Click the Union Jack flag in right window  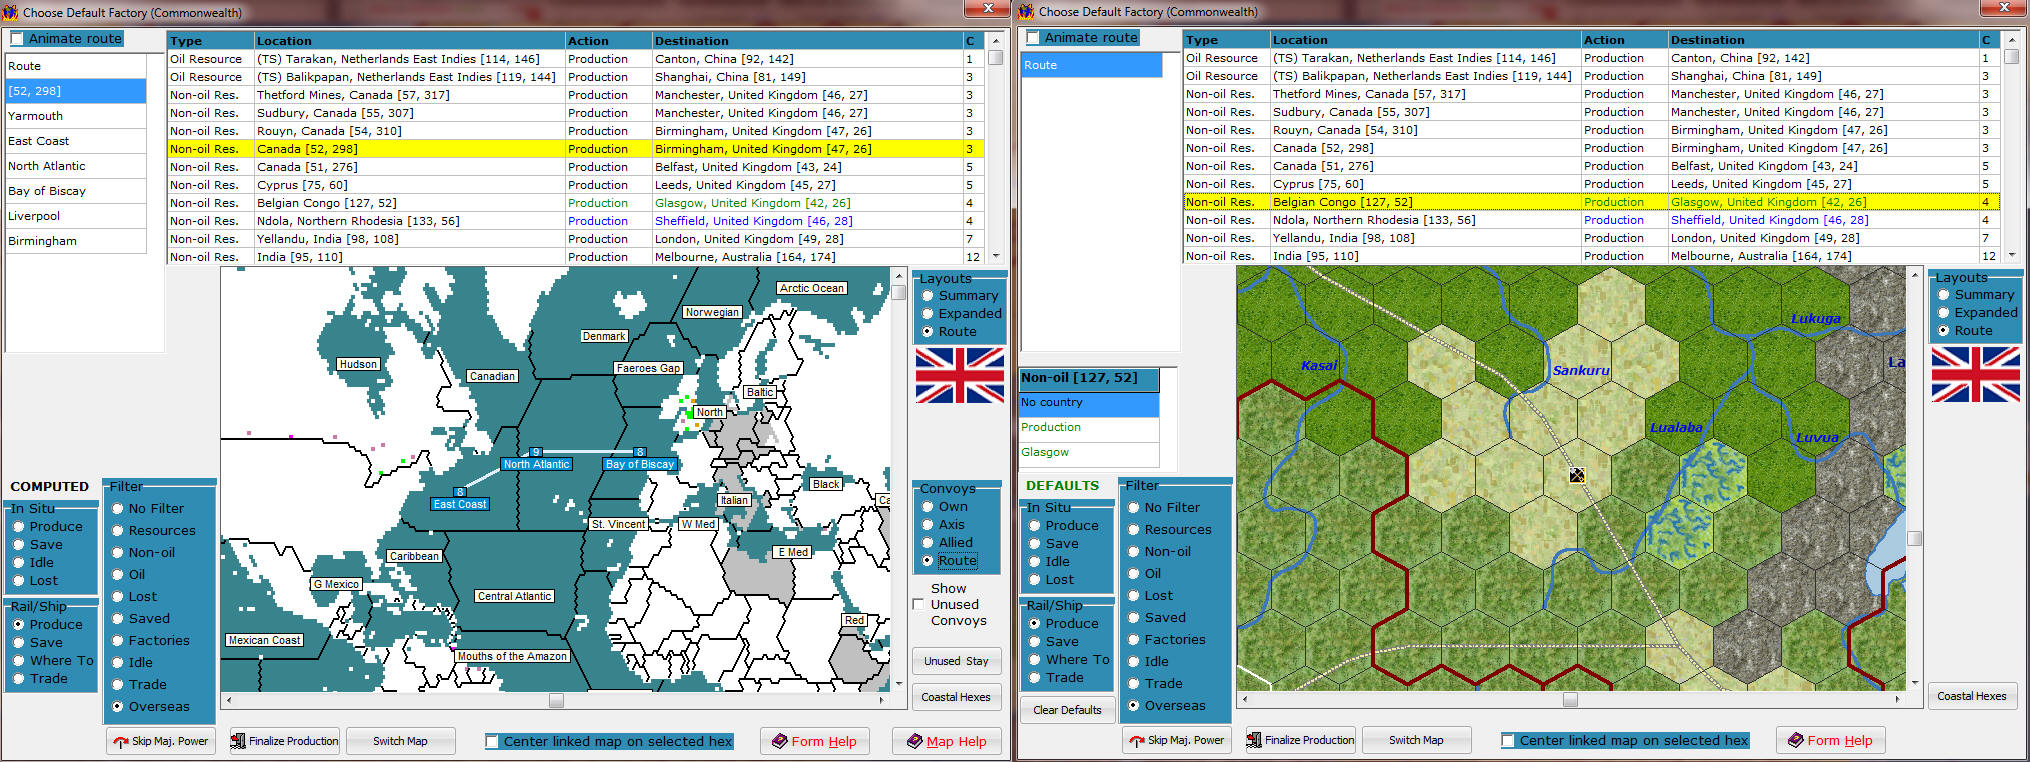pyautogui.click(x=1976, y=374)
